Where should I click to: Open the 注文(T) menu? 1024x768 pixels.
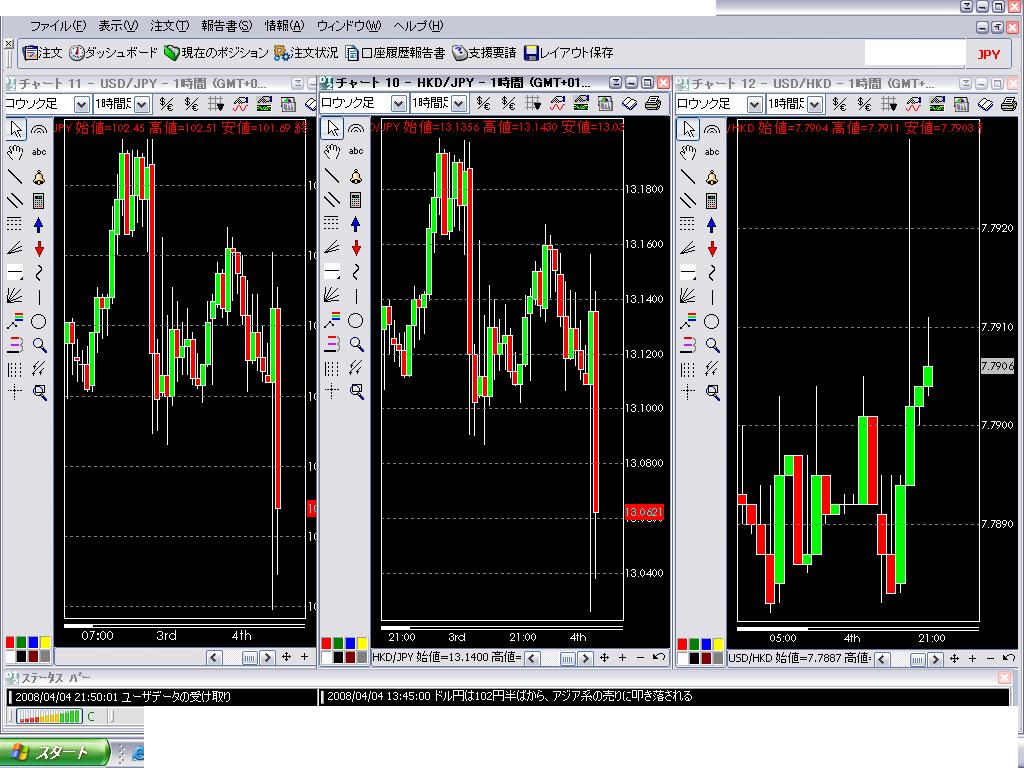[169, 25]
